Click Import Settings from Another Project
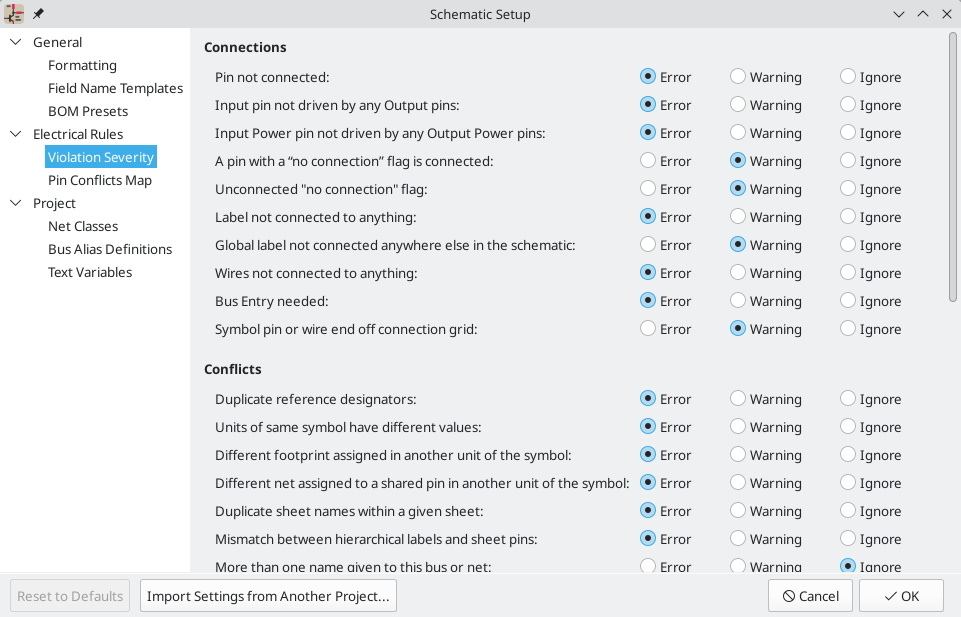 [268, 595]
